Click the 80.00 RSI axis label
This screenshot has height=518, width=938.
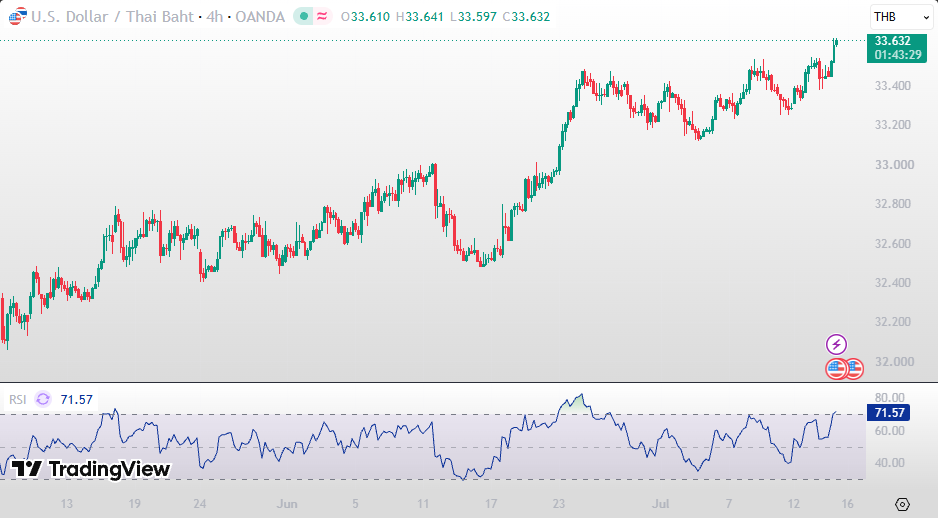pyautogui.click(x=890, y=398)
